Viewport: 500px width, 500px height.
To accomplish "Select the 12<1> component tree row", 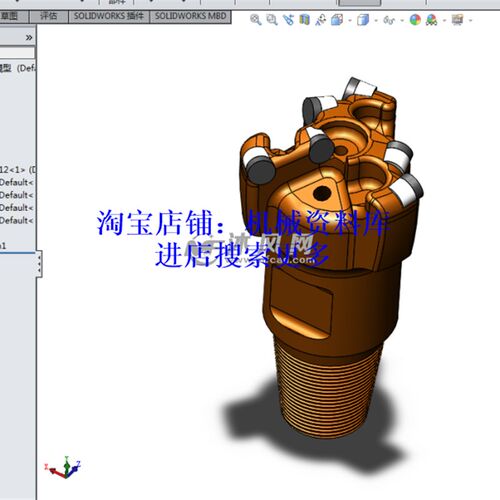I will [18, 170].
